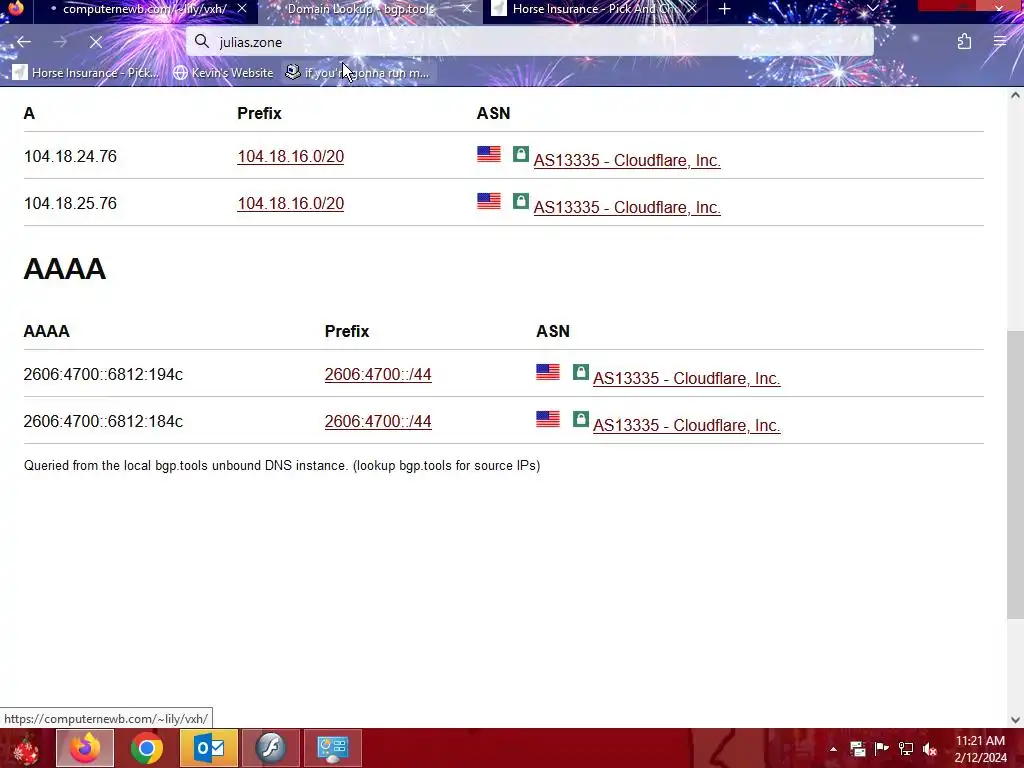Open "if you're gonna run m..." bookmark

point(358,72)
